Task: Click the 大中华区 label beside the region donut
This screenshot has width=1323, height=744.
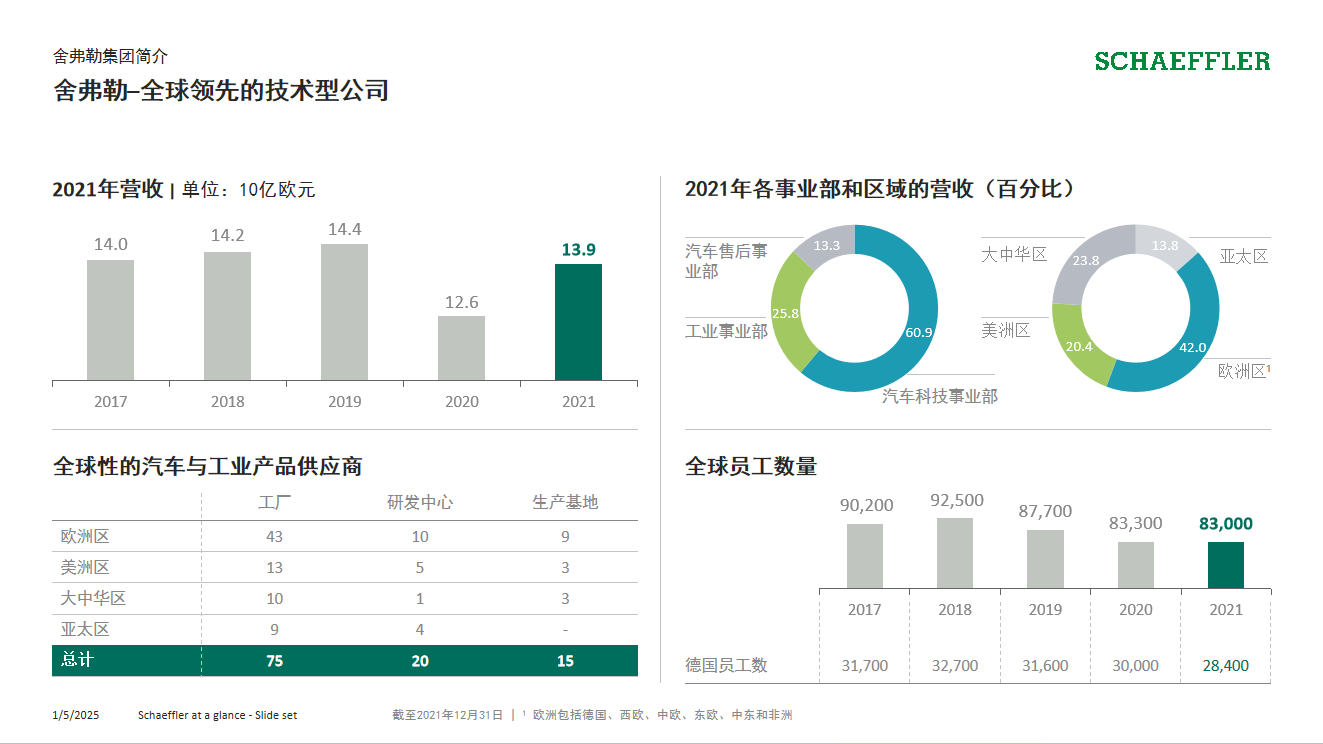Action: [1014, 254]
